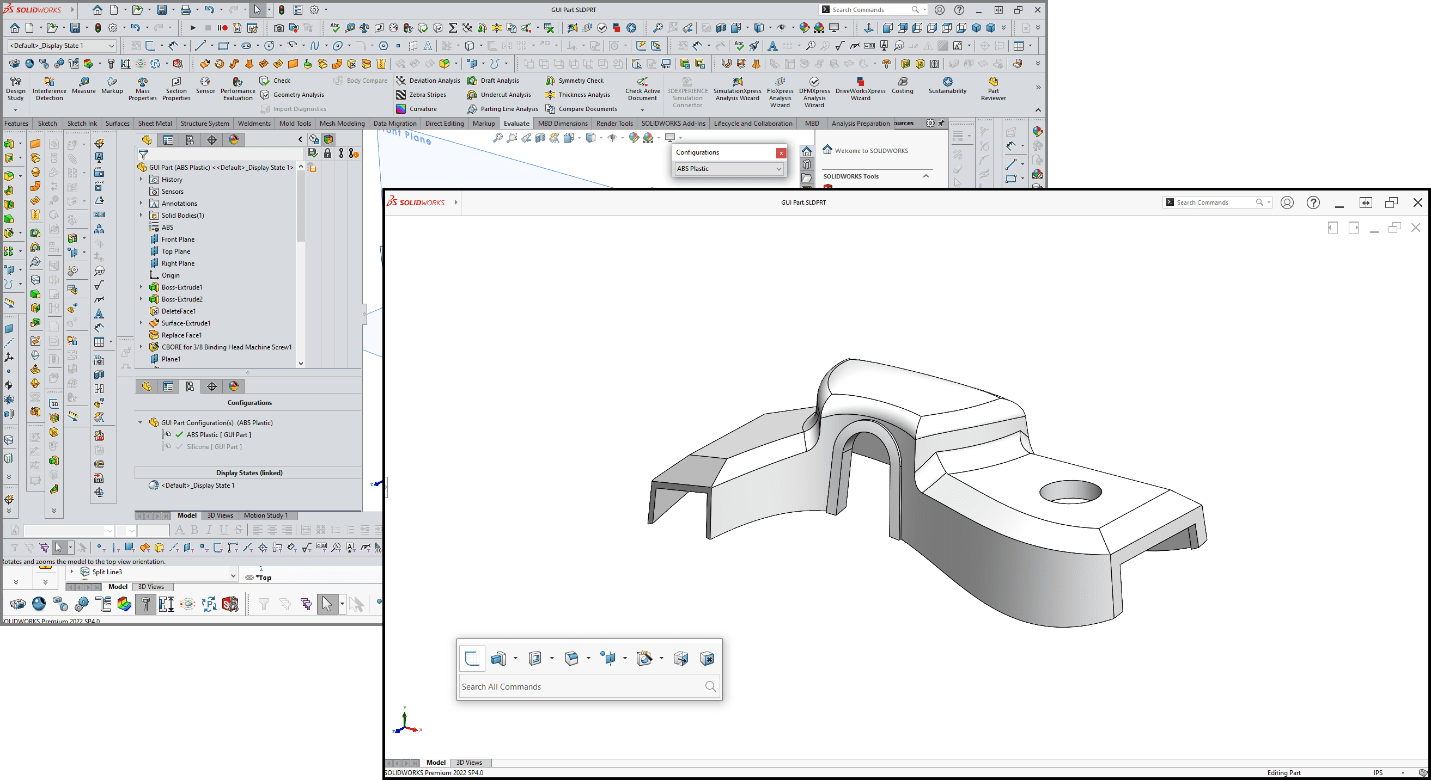Screen dimensions: 1431x780
Task: Select the DeleteFace1 feature
Action: click(x=178, y=311)
